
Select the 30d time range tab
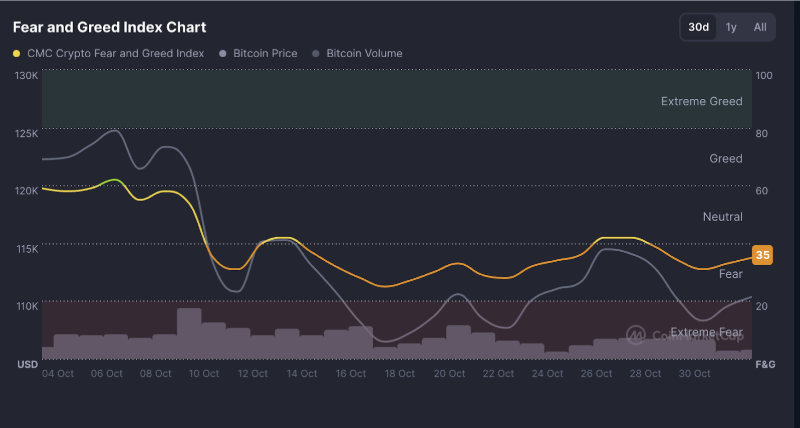tap(698, 27)
